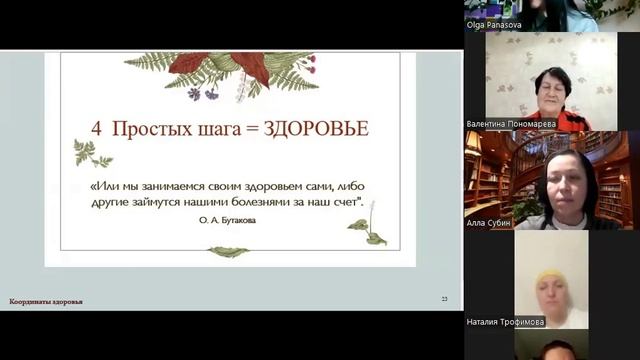Viewport: 640px width, 360px height.
Task: Click the Валентина Пономарева name label
Action: click(511, 124)
